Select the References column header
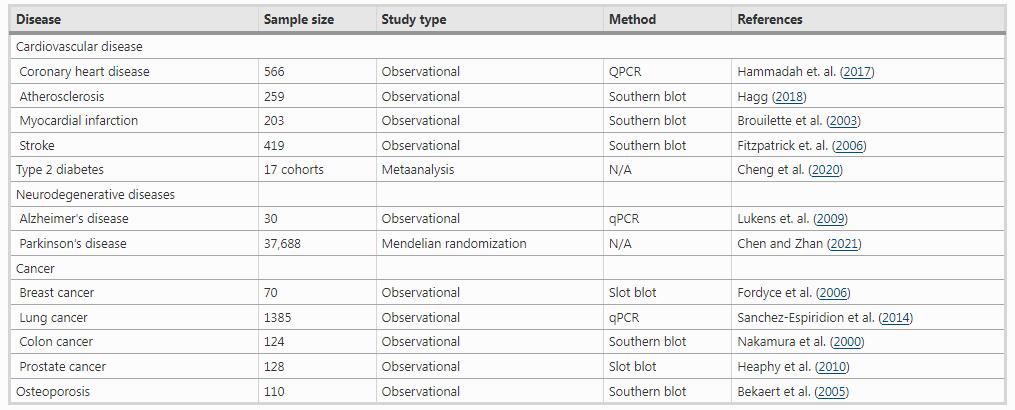The width and height of the screenshot is (1015, 410). 769,19
